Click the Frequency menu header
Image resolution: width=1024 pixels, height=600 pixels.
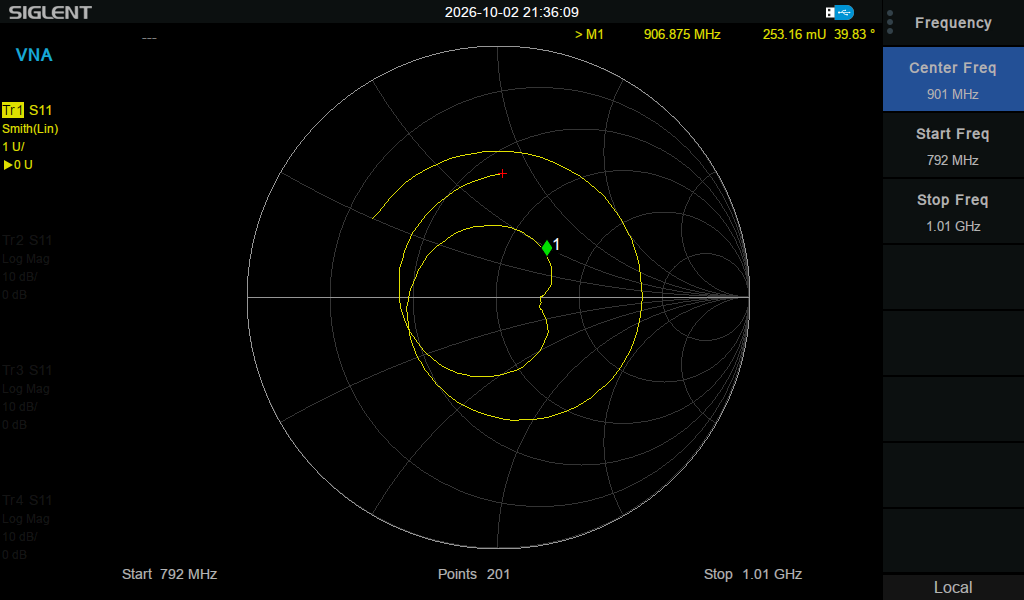[953, 23]
